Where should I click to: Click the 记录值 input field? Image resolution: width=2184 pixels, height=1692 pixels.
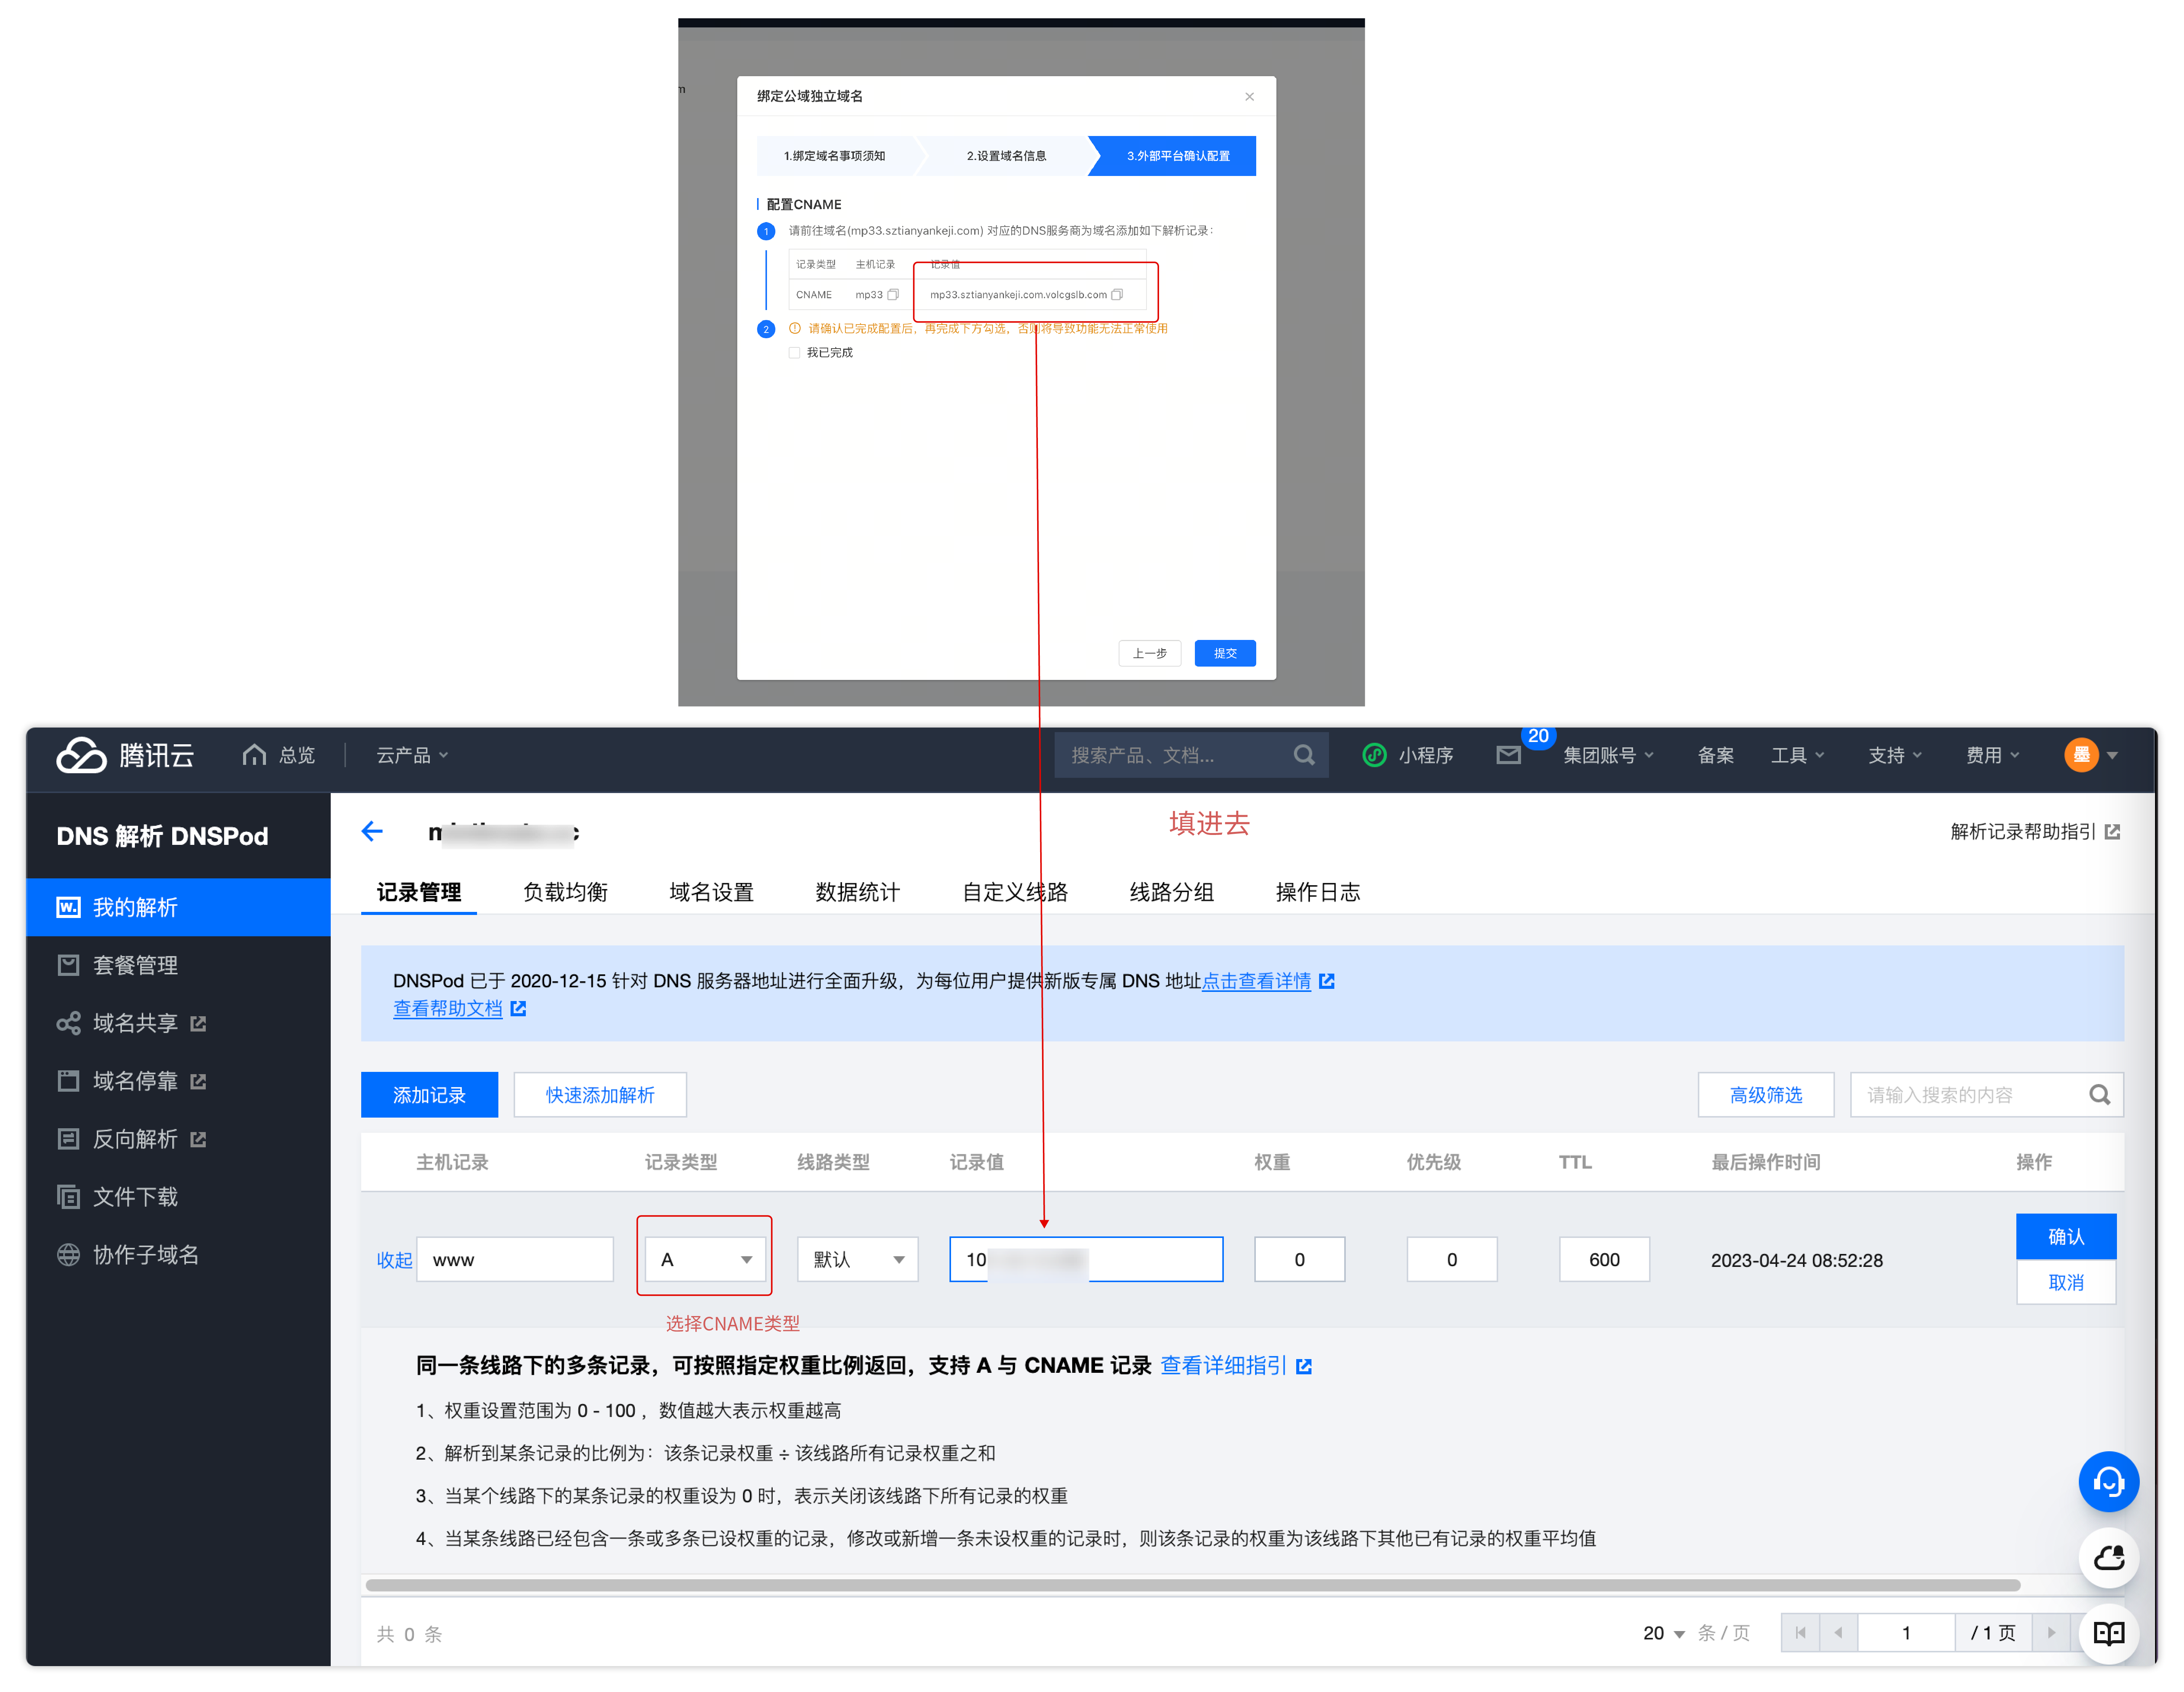[1086, 1259]
